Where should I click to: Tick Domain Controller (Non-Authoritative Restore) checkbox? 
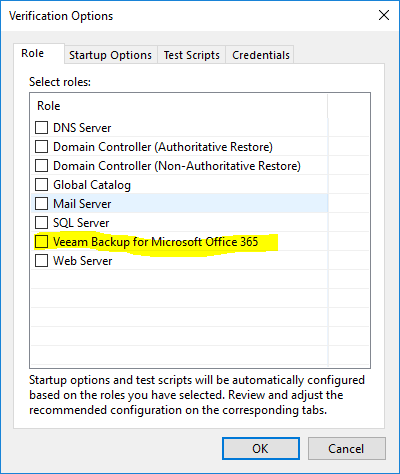tap(41, 165)
